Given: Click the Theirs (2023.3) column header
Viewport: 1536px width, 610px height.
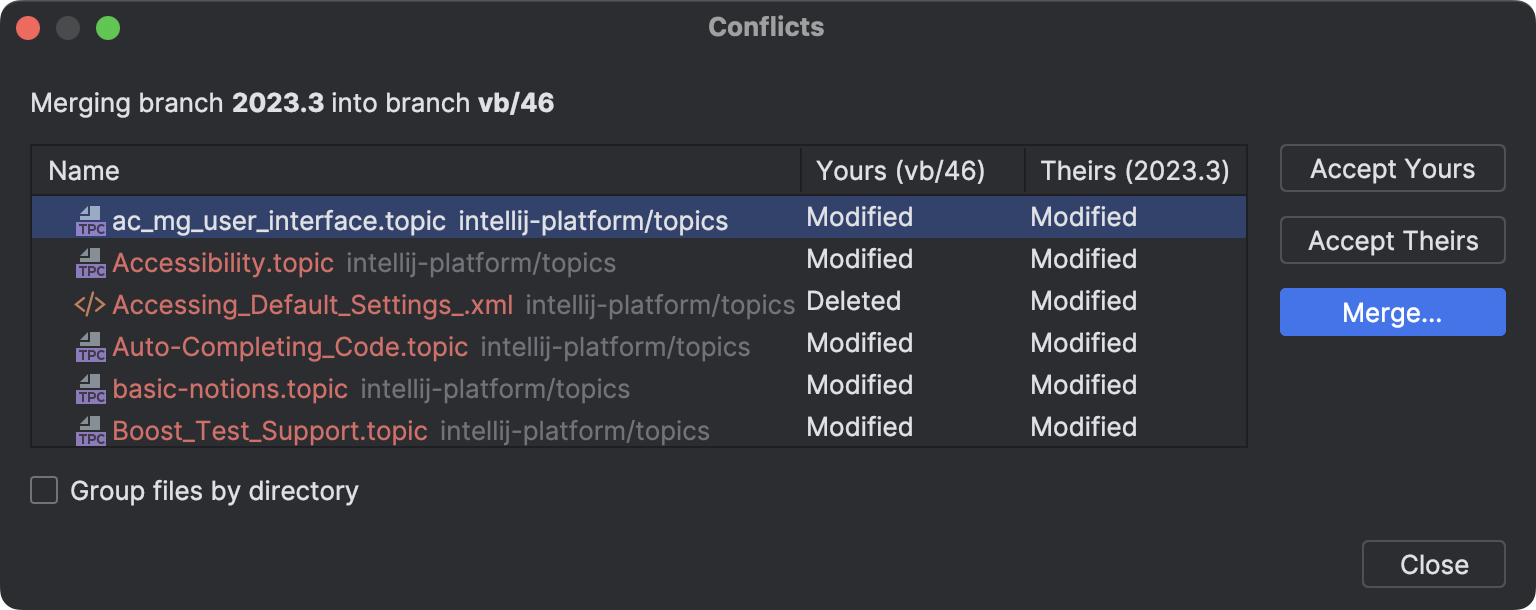Looking at the screenshot, I should tap(1131, 170).
